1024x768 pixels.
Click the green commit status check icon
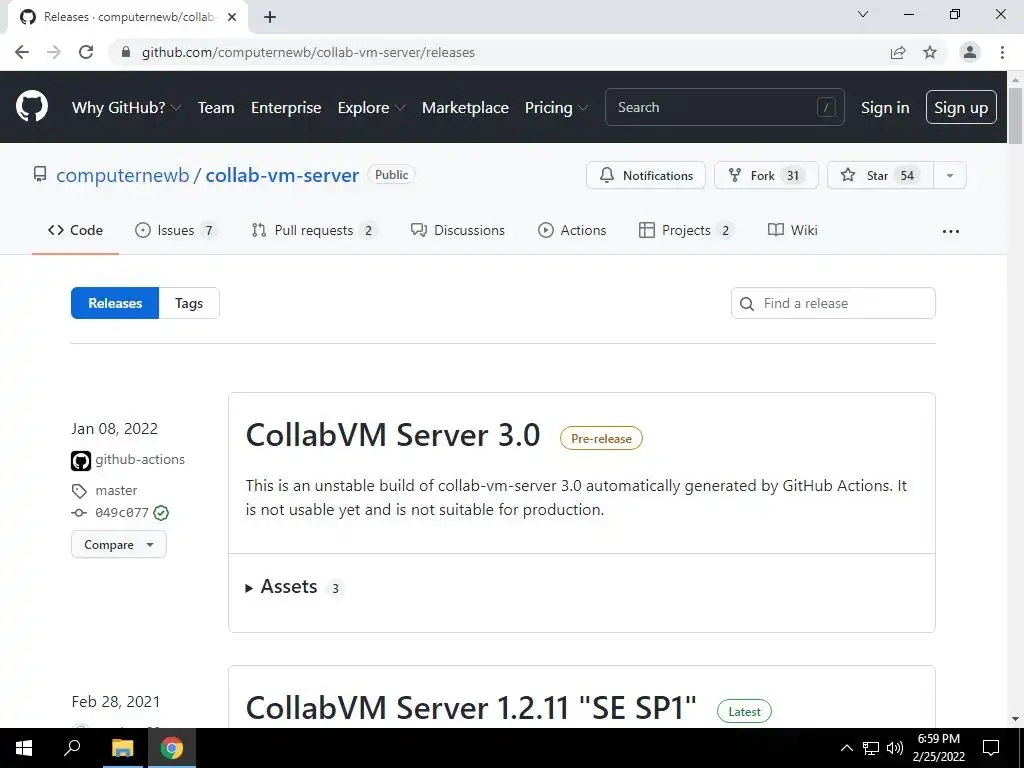pos(161,513)
